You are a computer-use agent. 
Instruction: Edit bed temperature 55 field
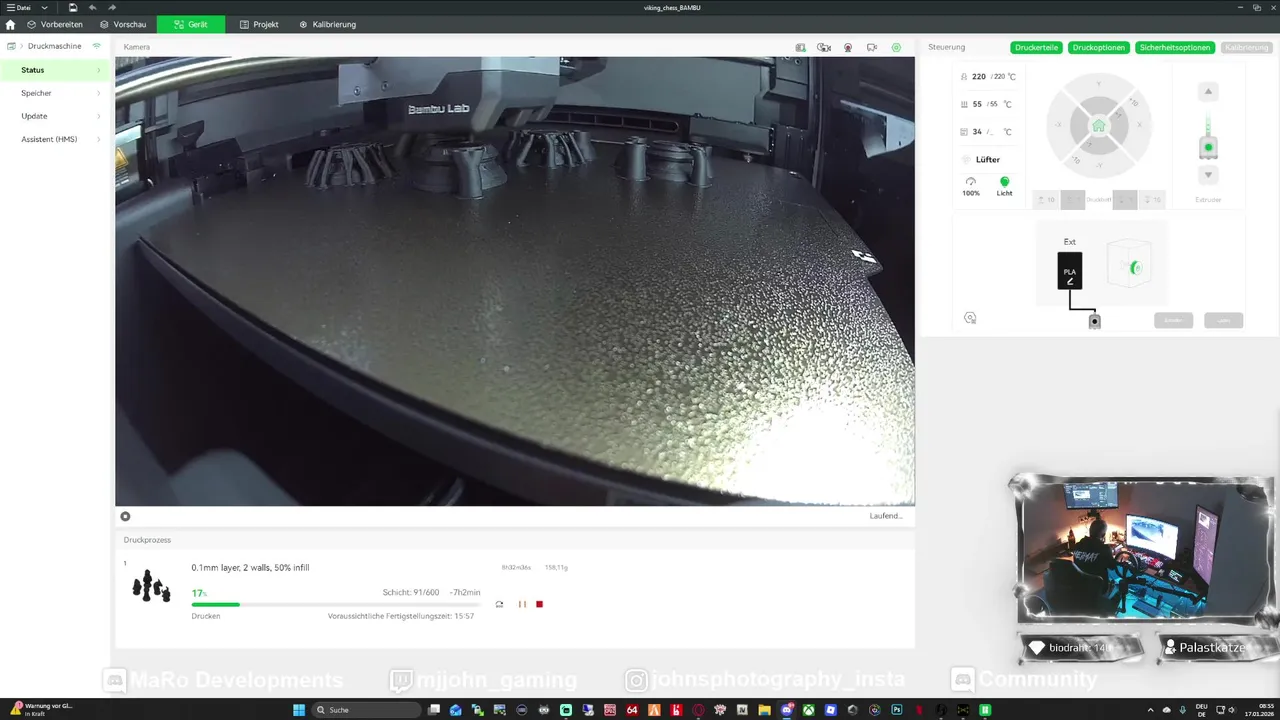[x=987, y=104]
